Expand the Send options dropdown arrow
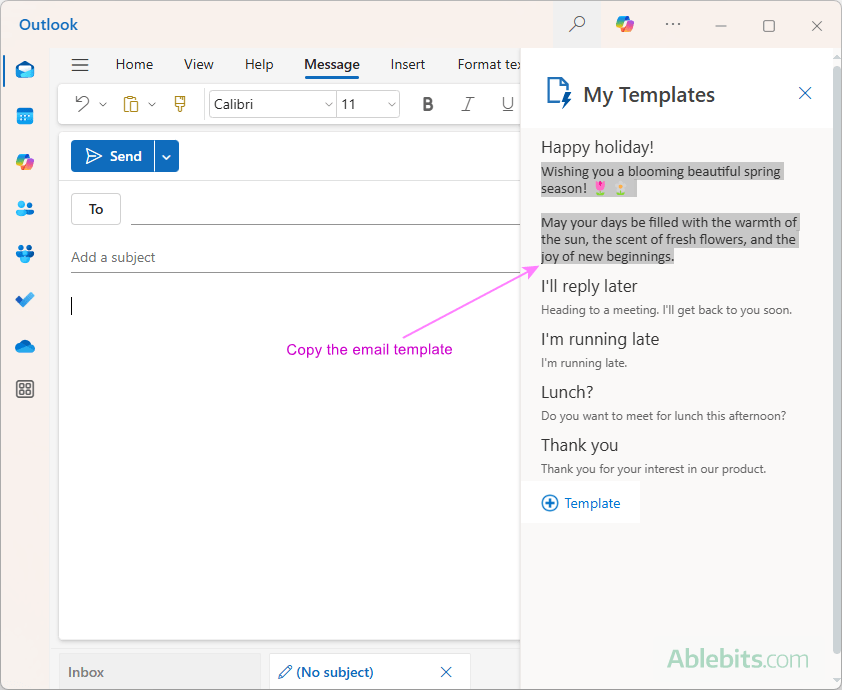 166,156
